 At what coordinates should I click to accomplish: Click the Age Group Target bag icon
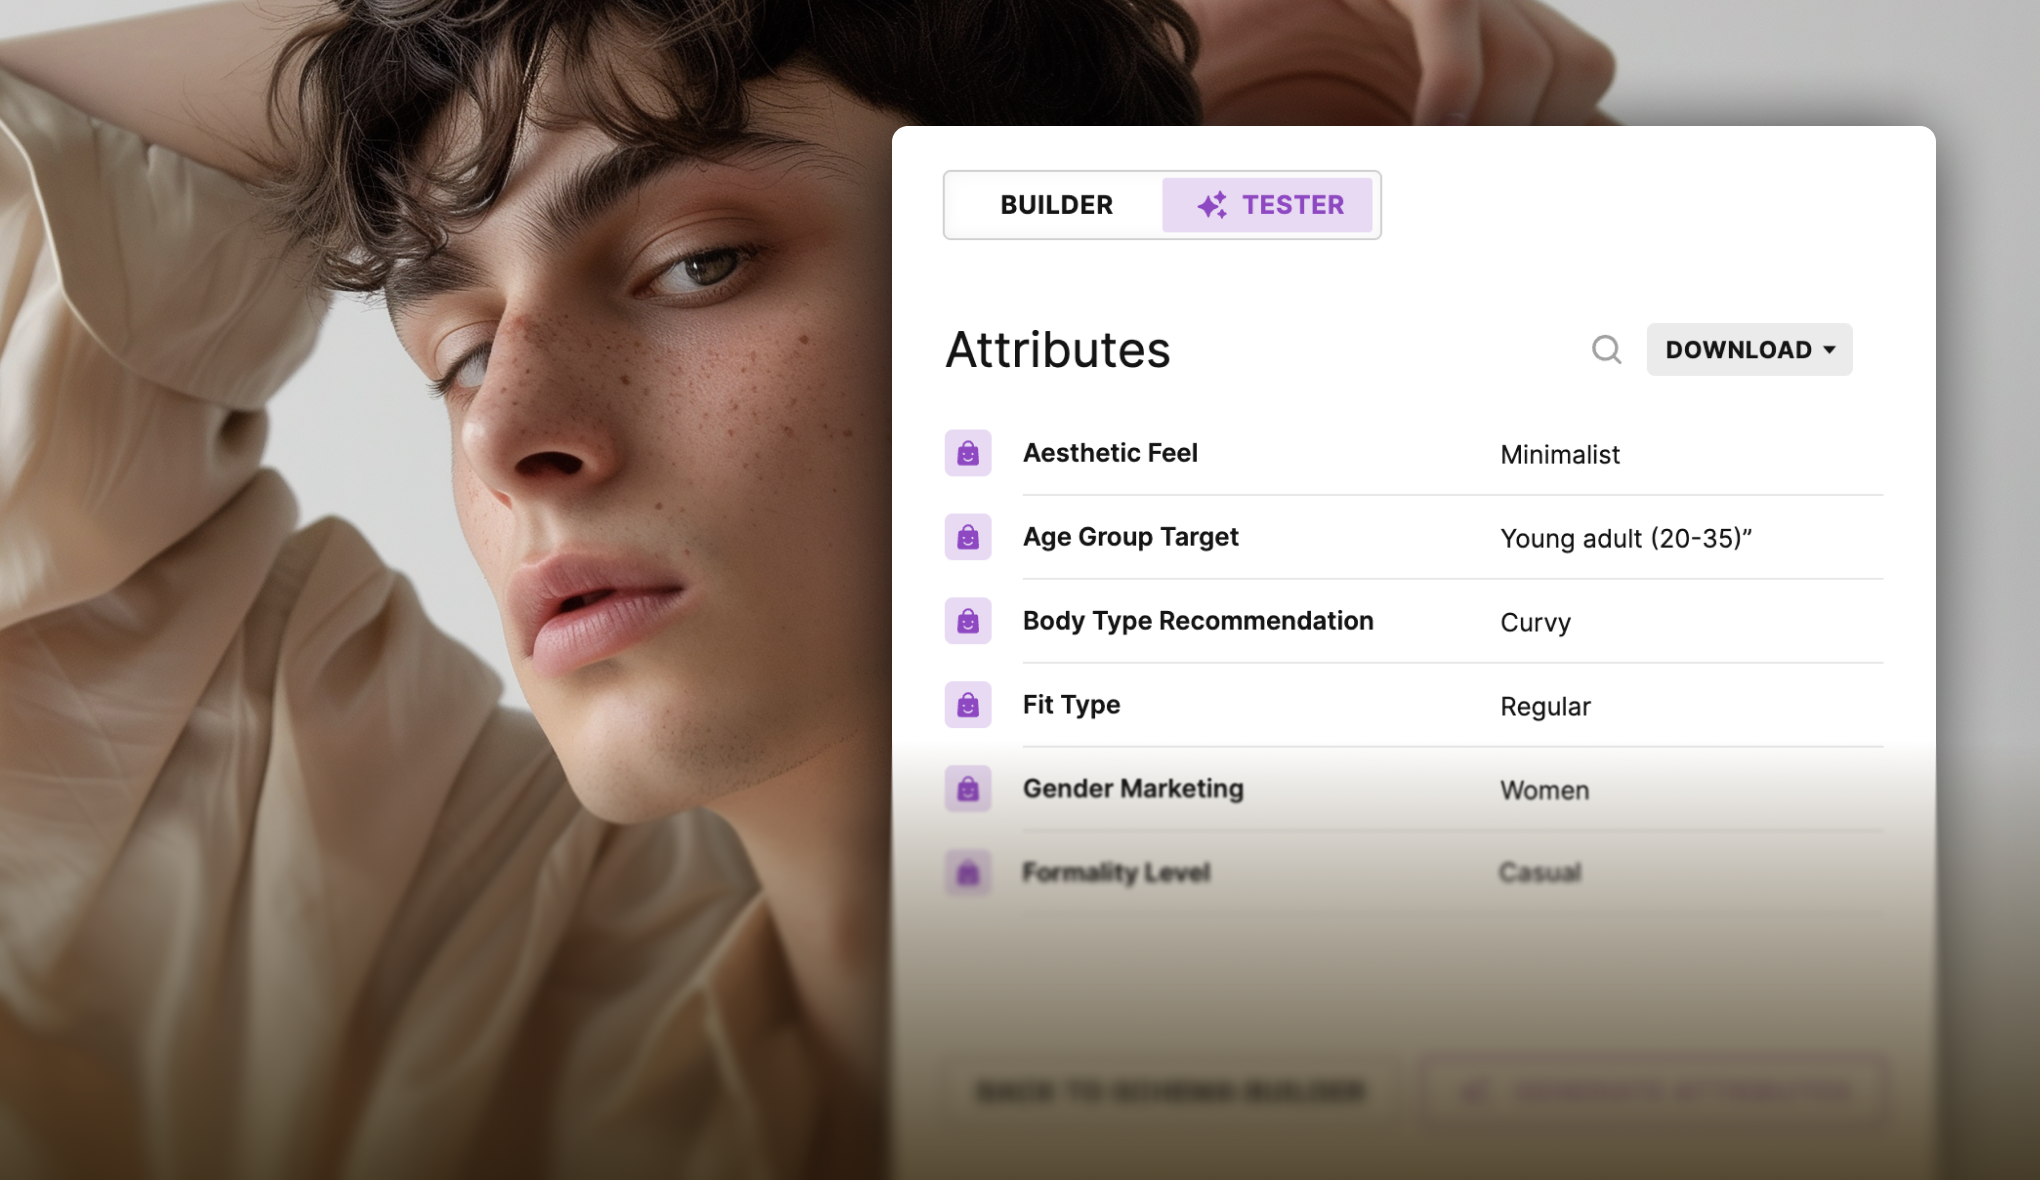coord(968,537)
